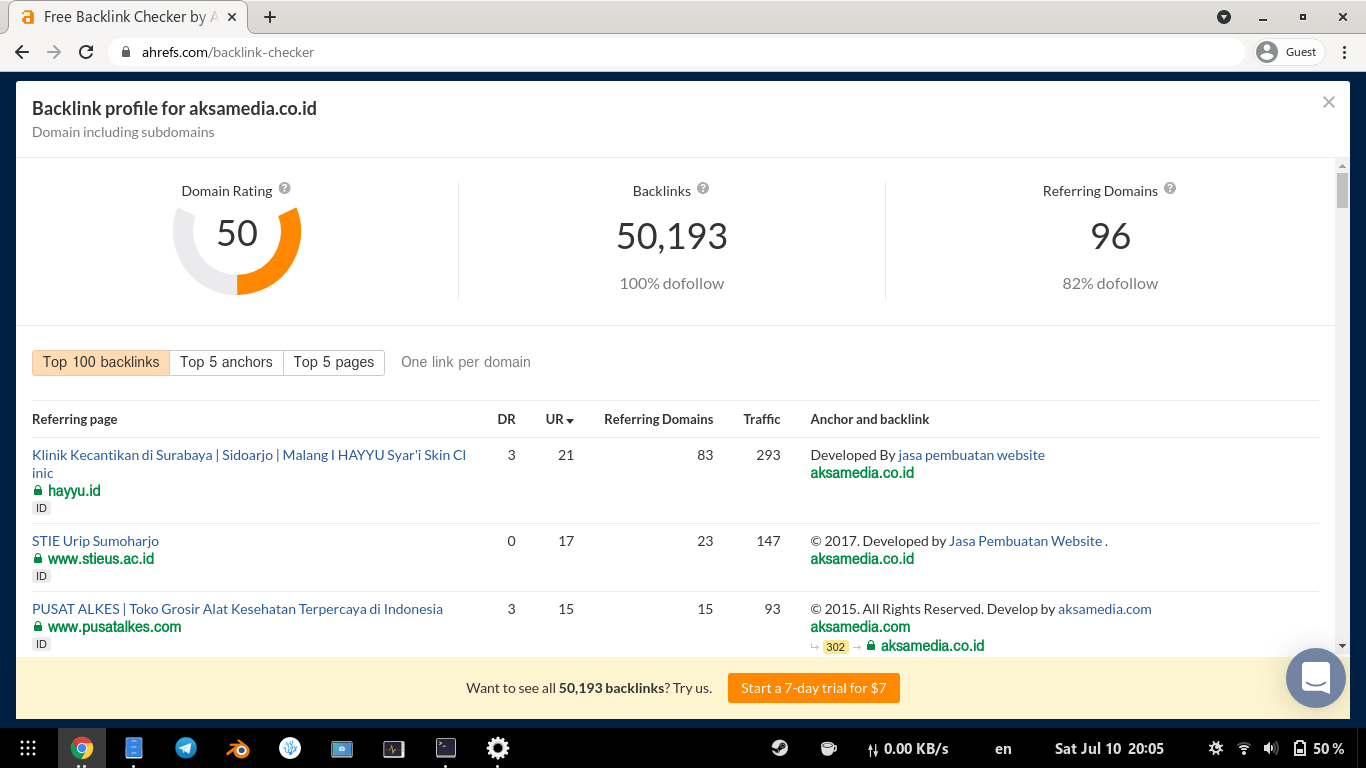Viewport: 1366px width, 768px height.
Task: Close the backlink profile panel
Action: coord(1329,101)
